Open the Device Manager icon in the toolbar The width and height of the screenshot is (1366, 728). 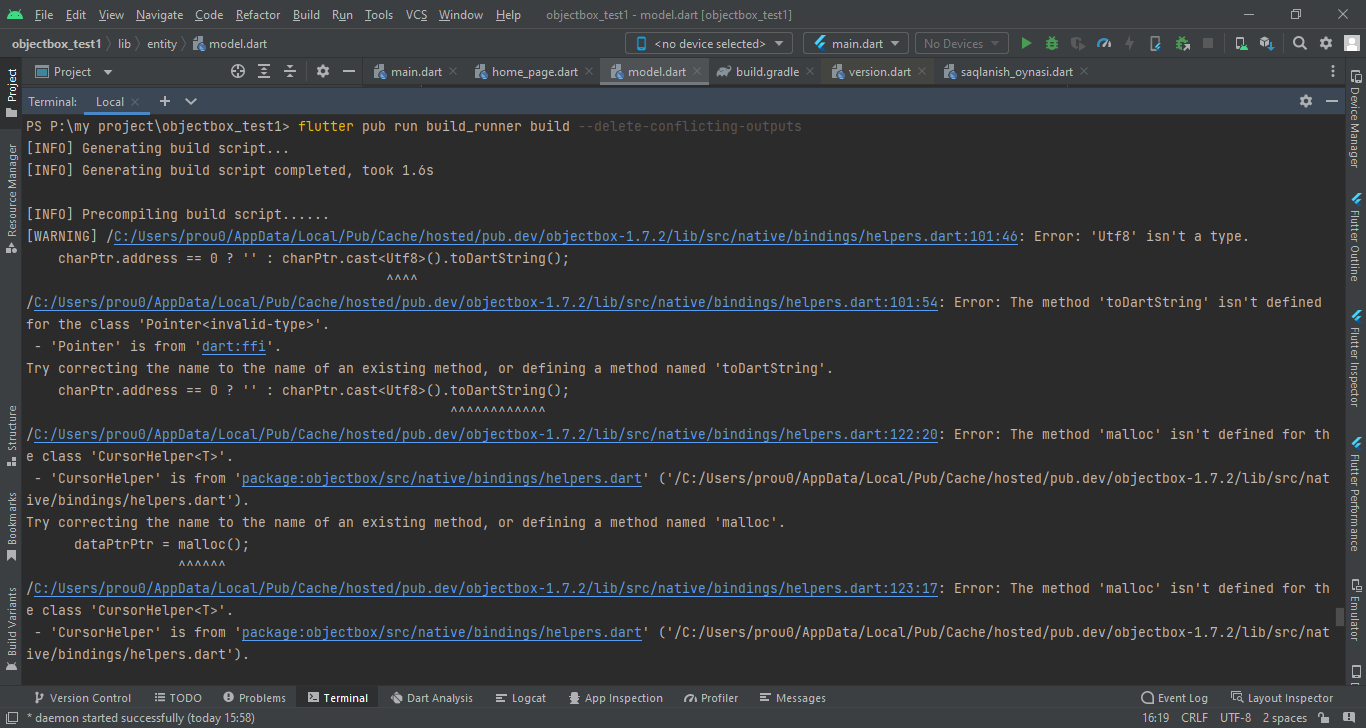[1240, 43]
